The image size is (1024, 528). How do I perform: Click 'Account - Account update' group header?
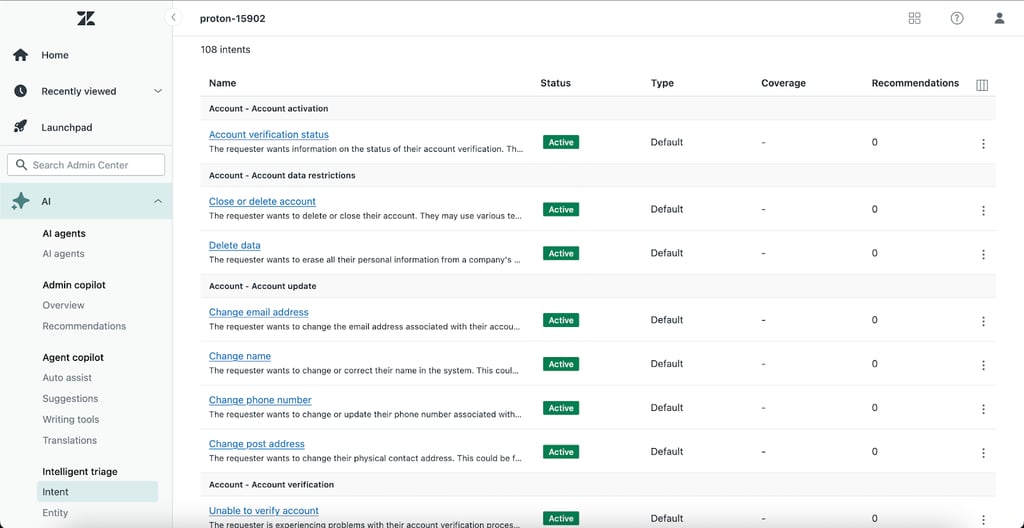pos(261,286)
